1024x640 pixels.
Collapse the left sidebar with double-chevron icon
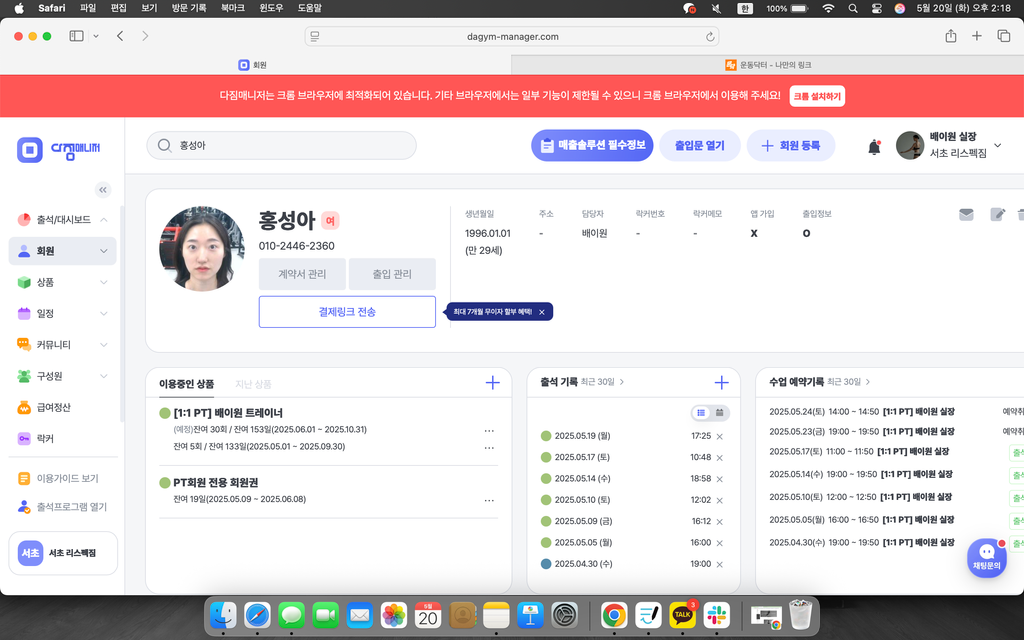pyautogui.click(x=103, y=190)
